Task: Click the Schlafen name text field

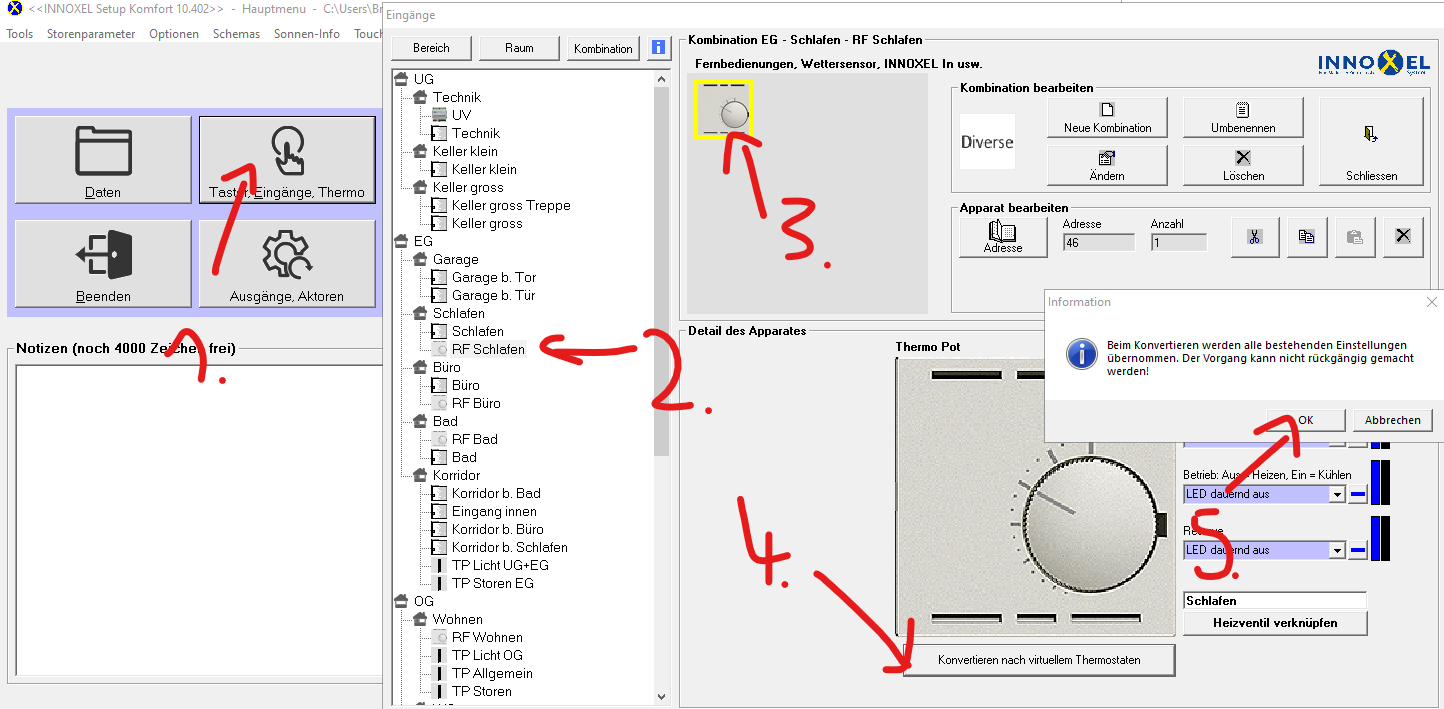Action: click(1275, 601)
